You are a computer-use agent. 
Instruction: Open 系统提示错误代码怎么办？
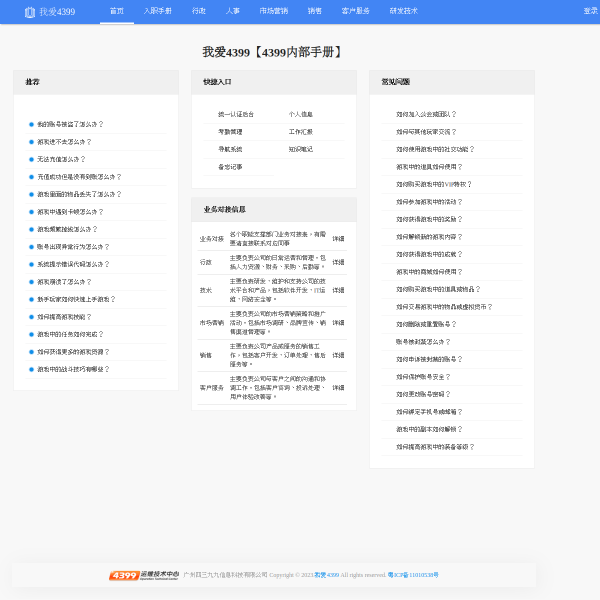(x=73, y=264)
